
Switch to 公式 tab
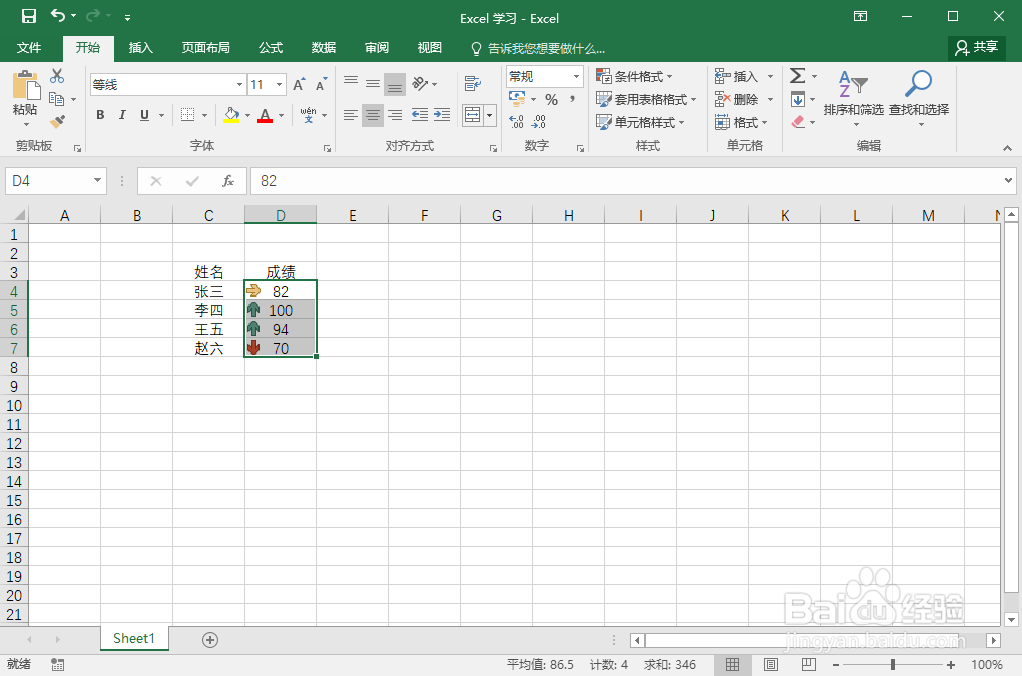[x=271, y=48]
